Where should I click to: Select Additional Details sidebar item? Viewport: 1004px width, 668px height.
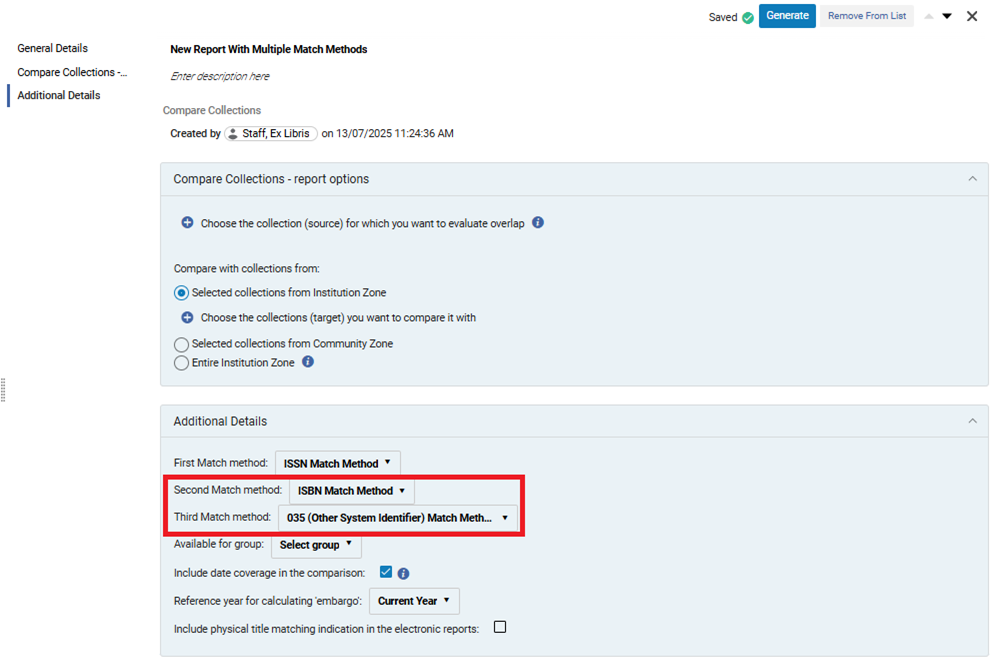(59, 95)
